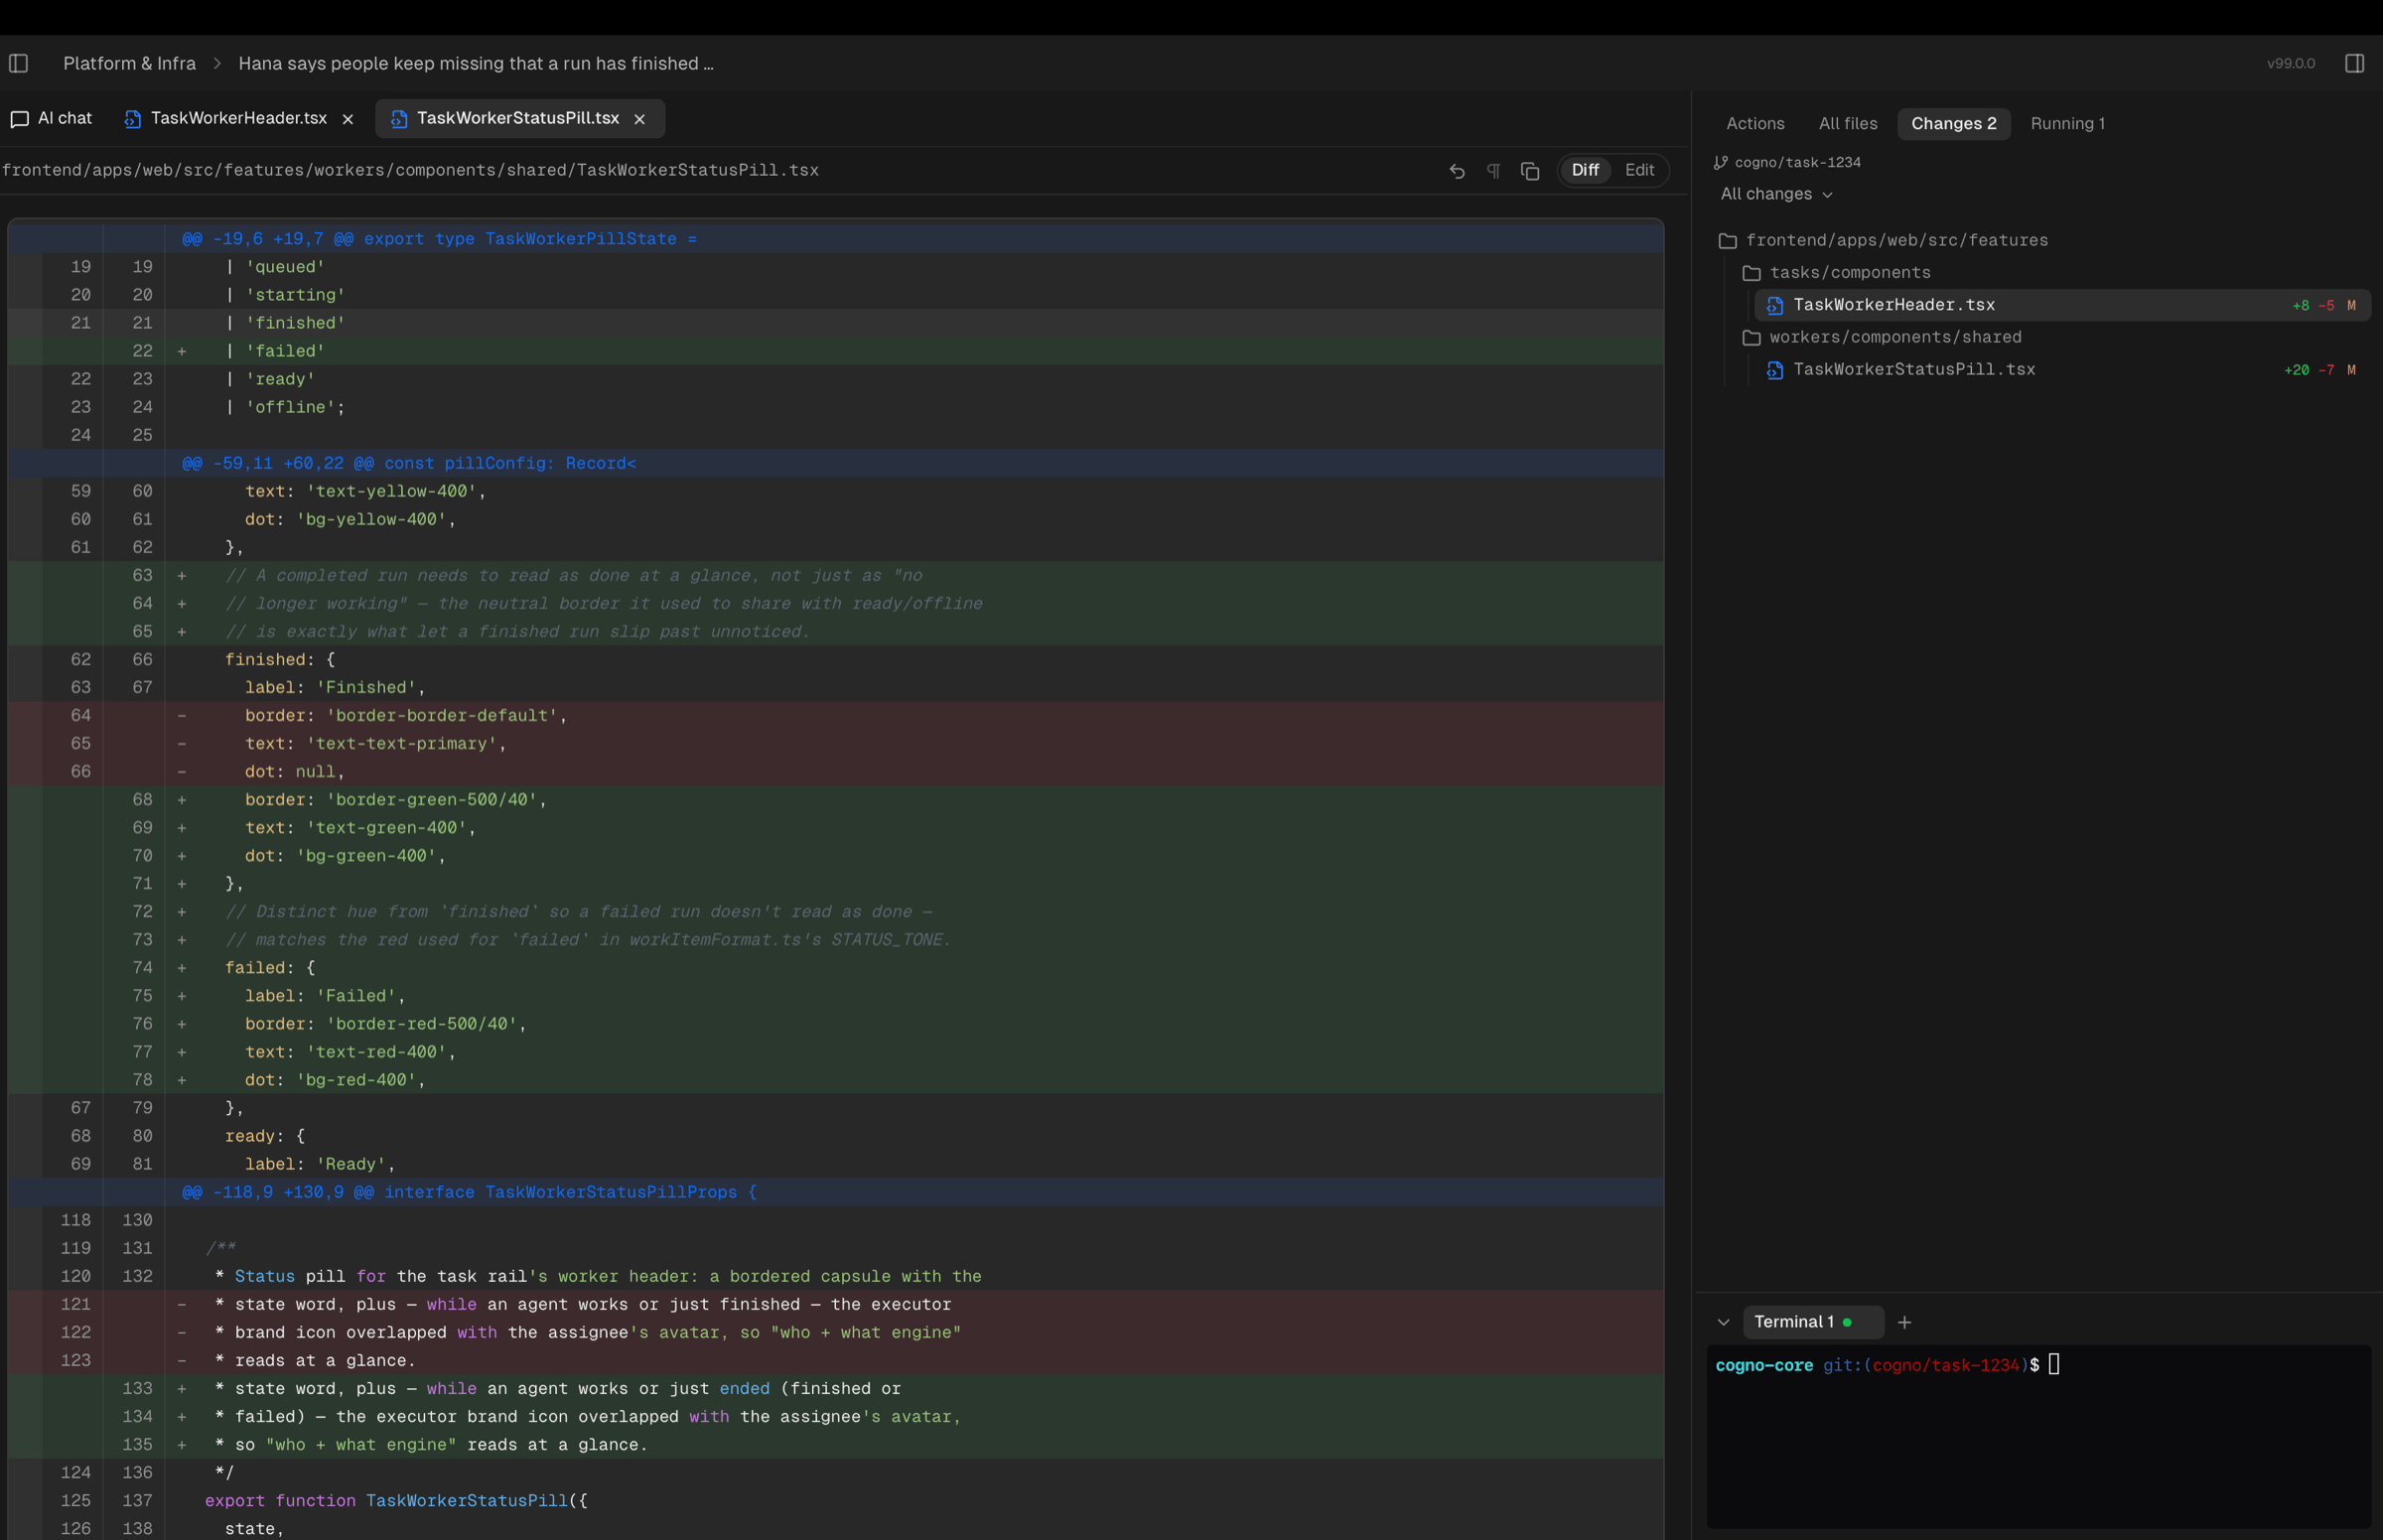2383x1540 pixels.
Task: Open TaskWorkerHeader.tsx in the changes tree
Action: pos(2062,306)
